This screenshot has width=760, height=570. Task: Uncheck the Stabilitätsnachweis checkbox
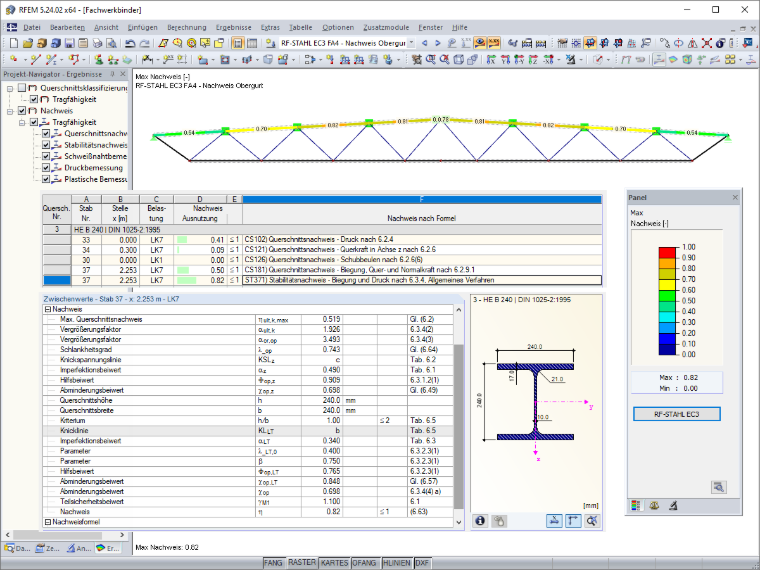coord(46,145)
